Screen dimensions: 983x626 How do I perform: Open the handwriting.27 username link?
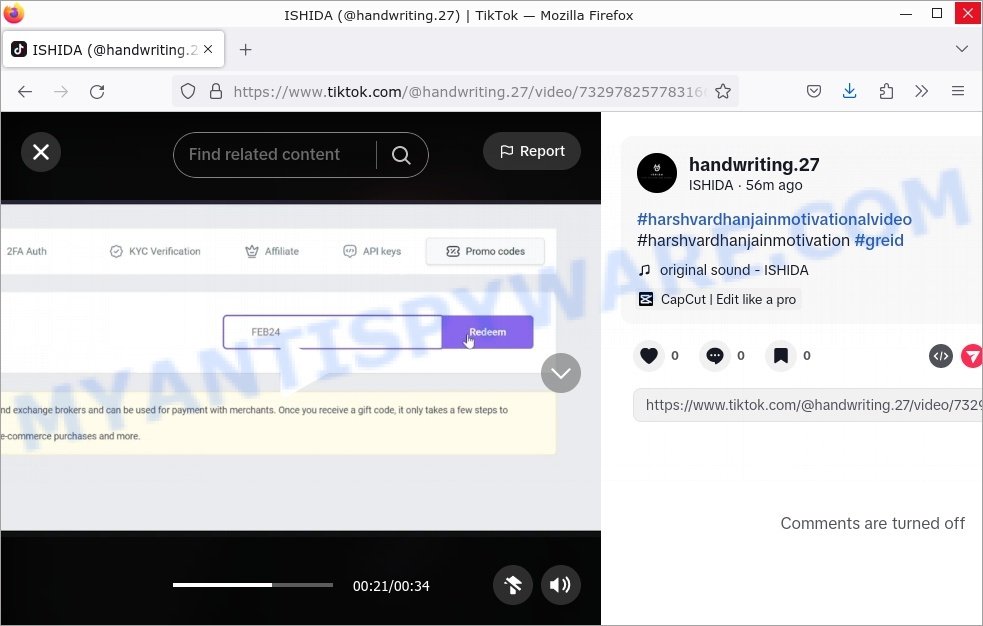coord(754,164)
